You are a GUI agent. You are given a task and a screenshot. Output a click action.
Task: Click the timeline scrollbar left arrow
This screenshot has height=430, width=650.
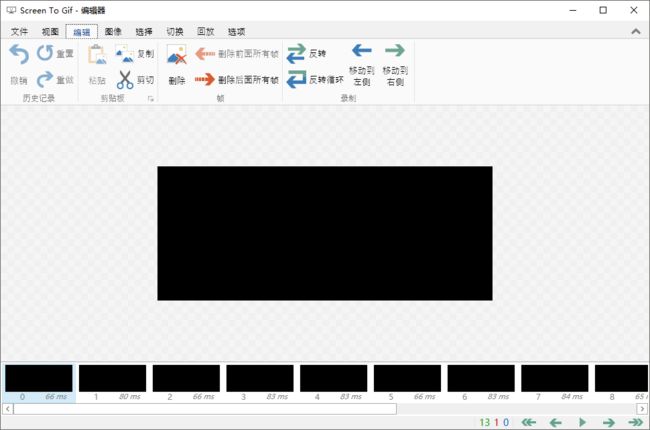pos(7,409)
